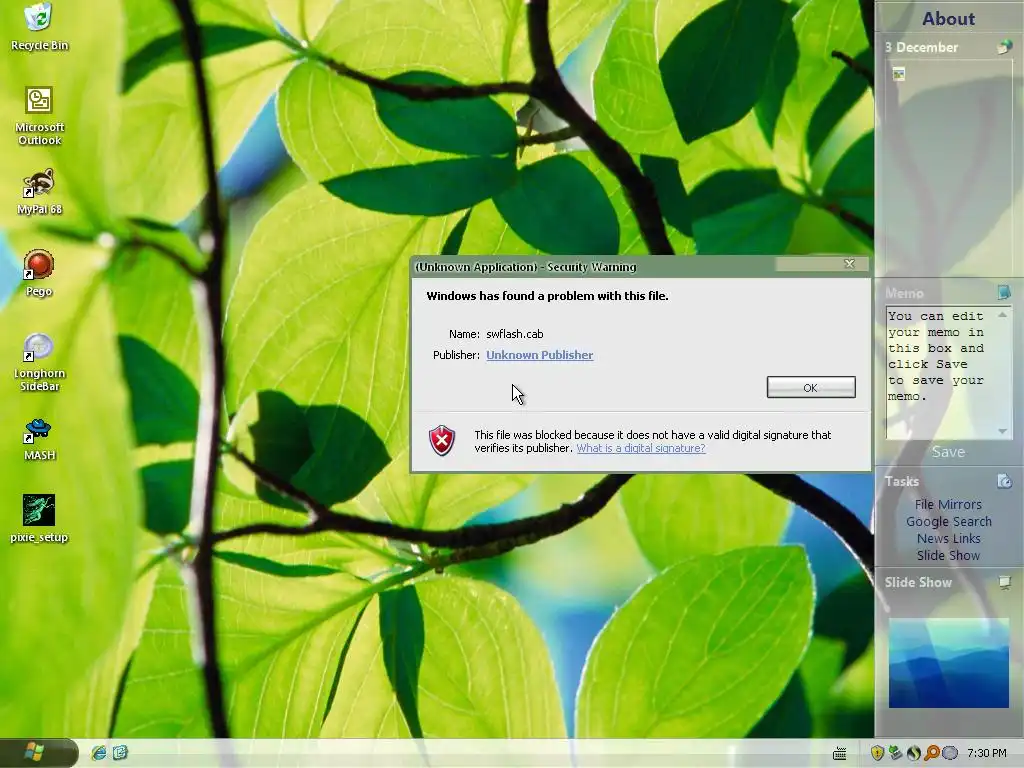Open the Pego red ball shortcut
The height and width of the screenshot is (768, 1024).
pos(39,272)
